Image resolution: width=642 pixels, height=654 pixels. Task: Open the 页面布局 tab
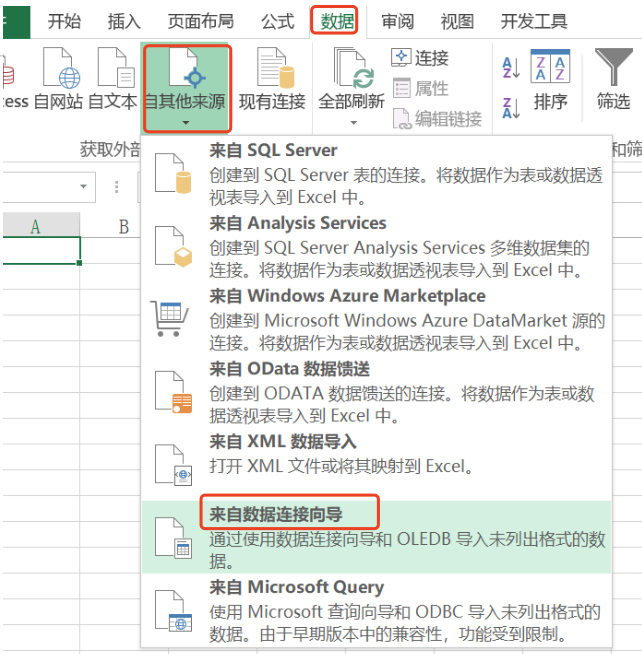[201, 21]
